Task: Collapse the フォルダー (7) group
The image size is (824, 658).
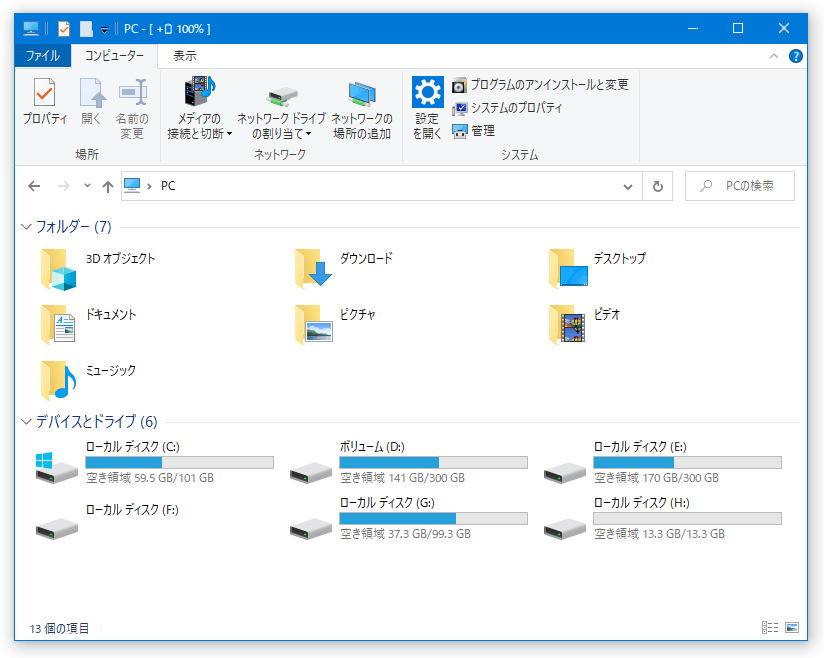Action: 26,227
